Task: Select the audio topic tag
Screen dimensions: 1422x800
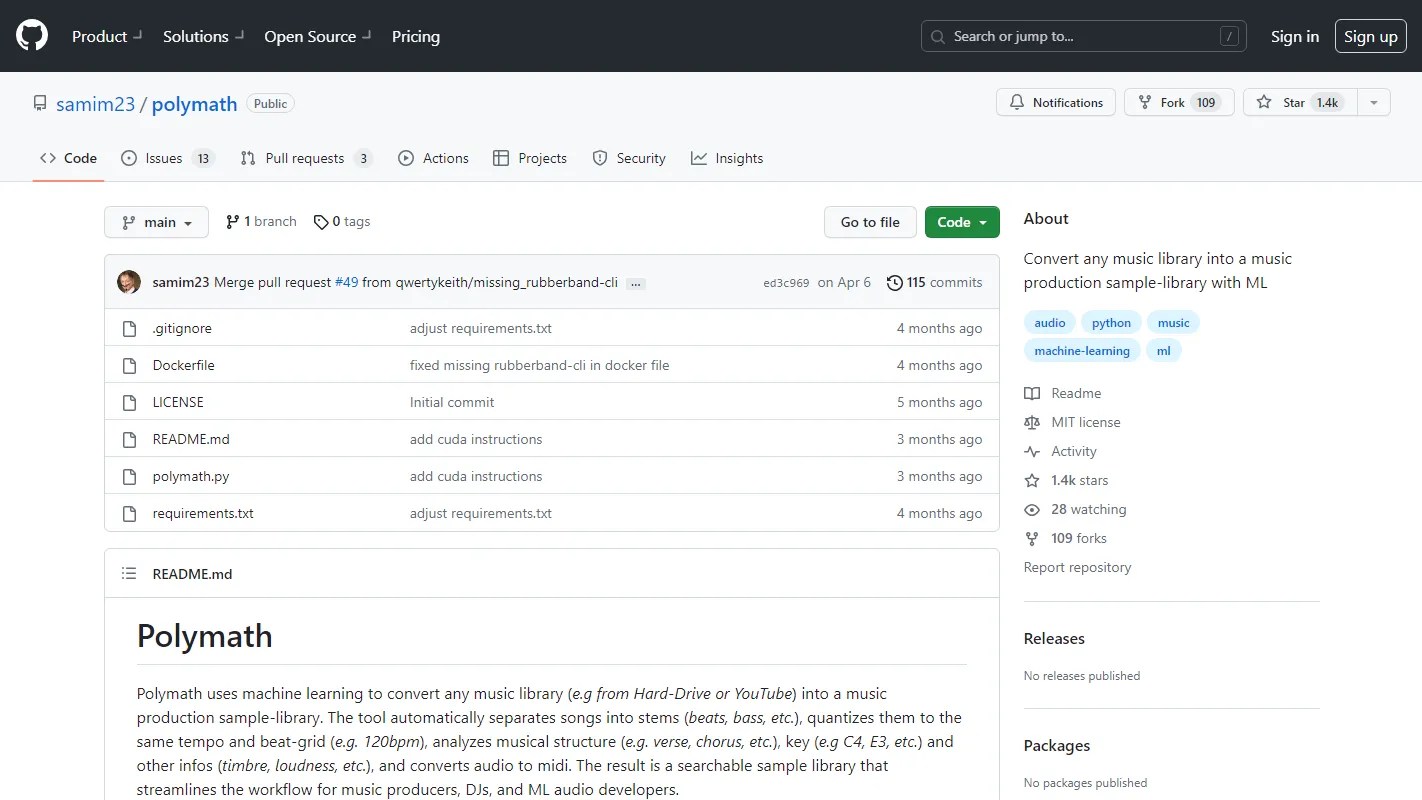Action: coord(1050,322)
